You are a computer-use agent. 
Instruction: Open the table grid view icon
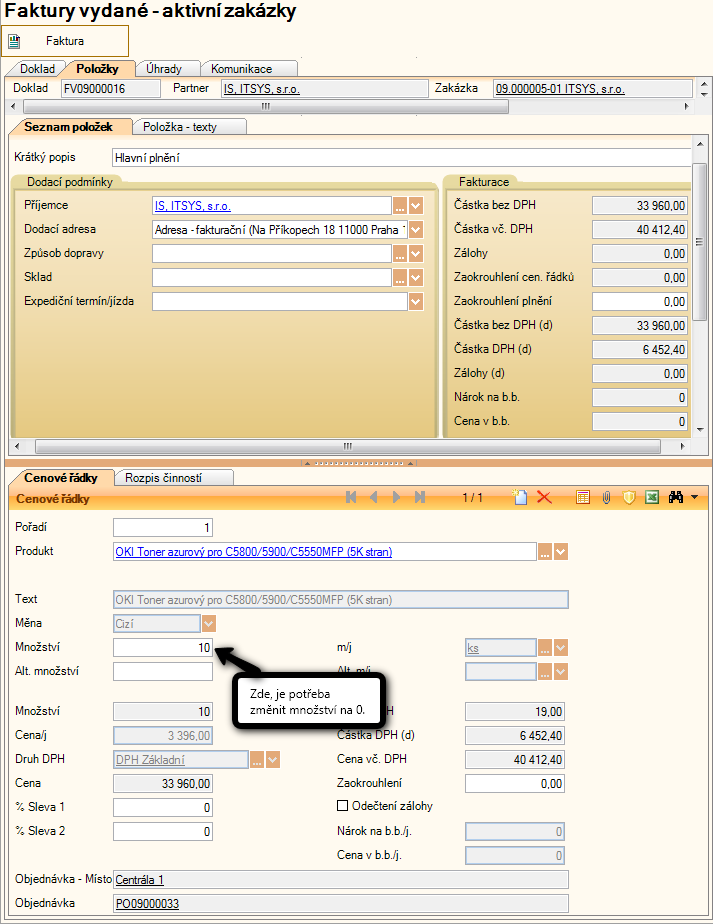tap(583, 497)
